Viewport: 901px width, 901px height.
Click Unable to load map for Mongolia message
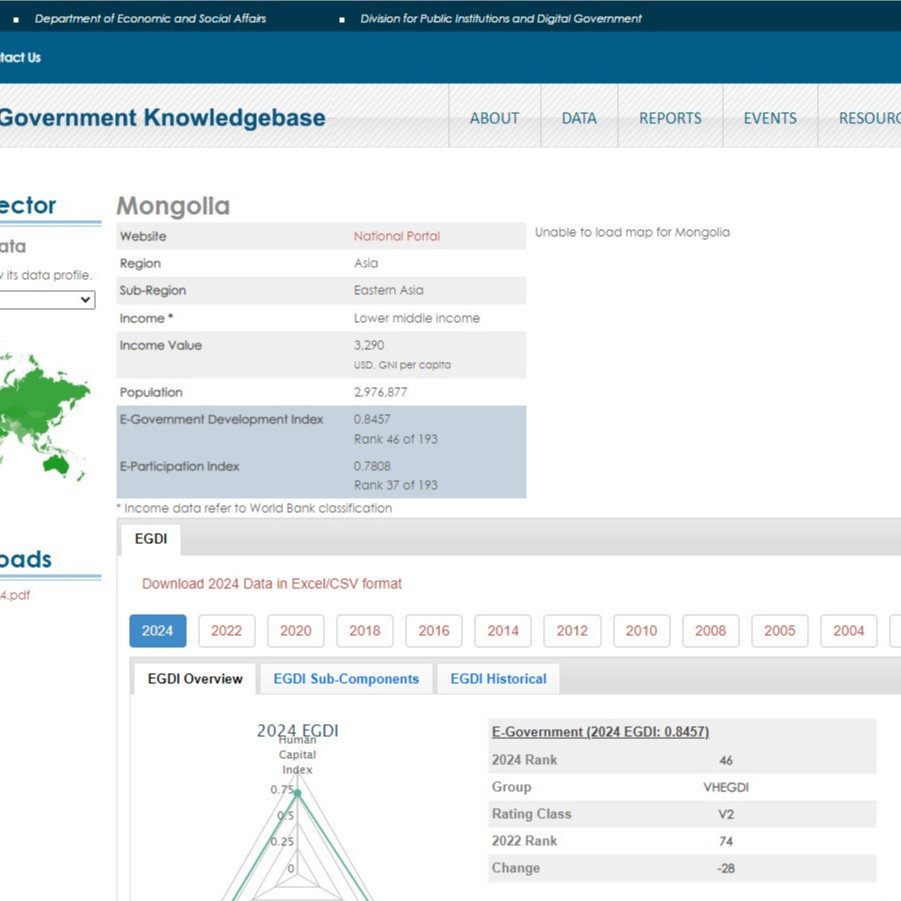coord(632,233)
